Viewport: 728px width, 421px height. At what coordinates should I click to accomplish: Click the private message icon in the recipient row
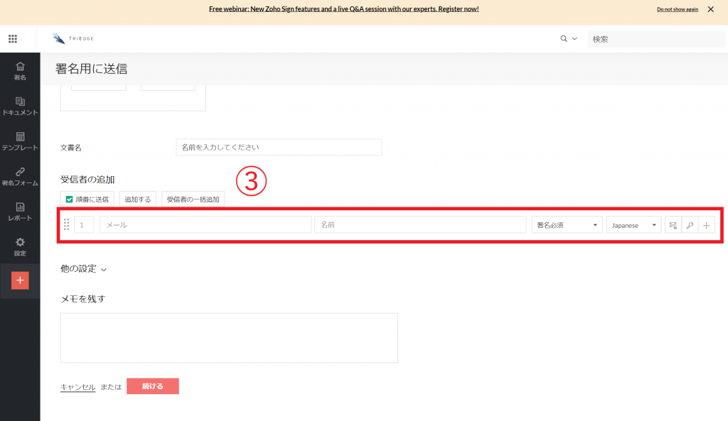tap(673, 225)
